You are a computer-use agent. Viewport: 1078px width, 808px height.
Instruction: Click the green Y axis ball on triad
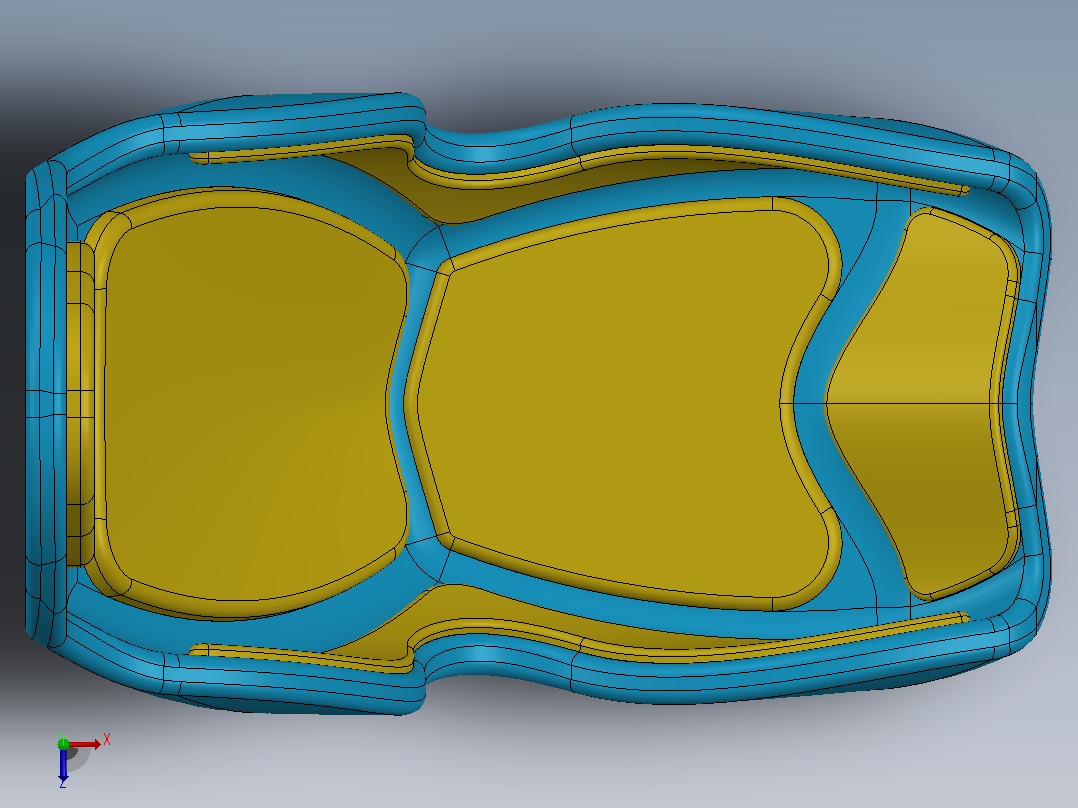point(63,743)
